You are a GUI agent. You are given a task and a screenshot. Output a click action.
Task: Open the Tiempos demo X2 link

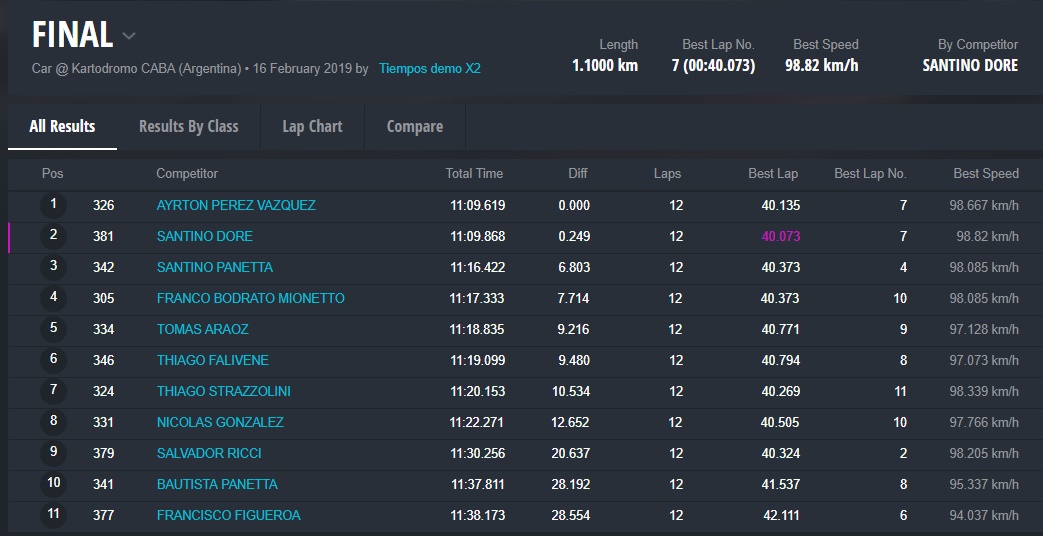point(429,69)
